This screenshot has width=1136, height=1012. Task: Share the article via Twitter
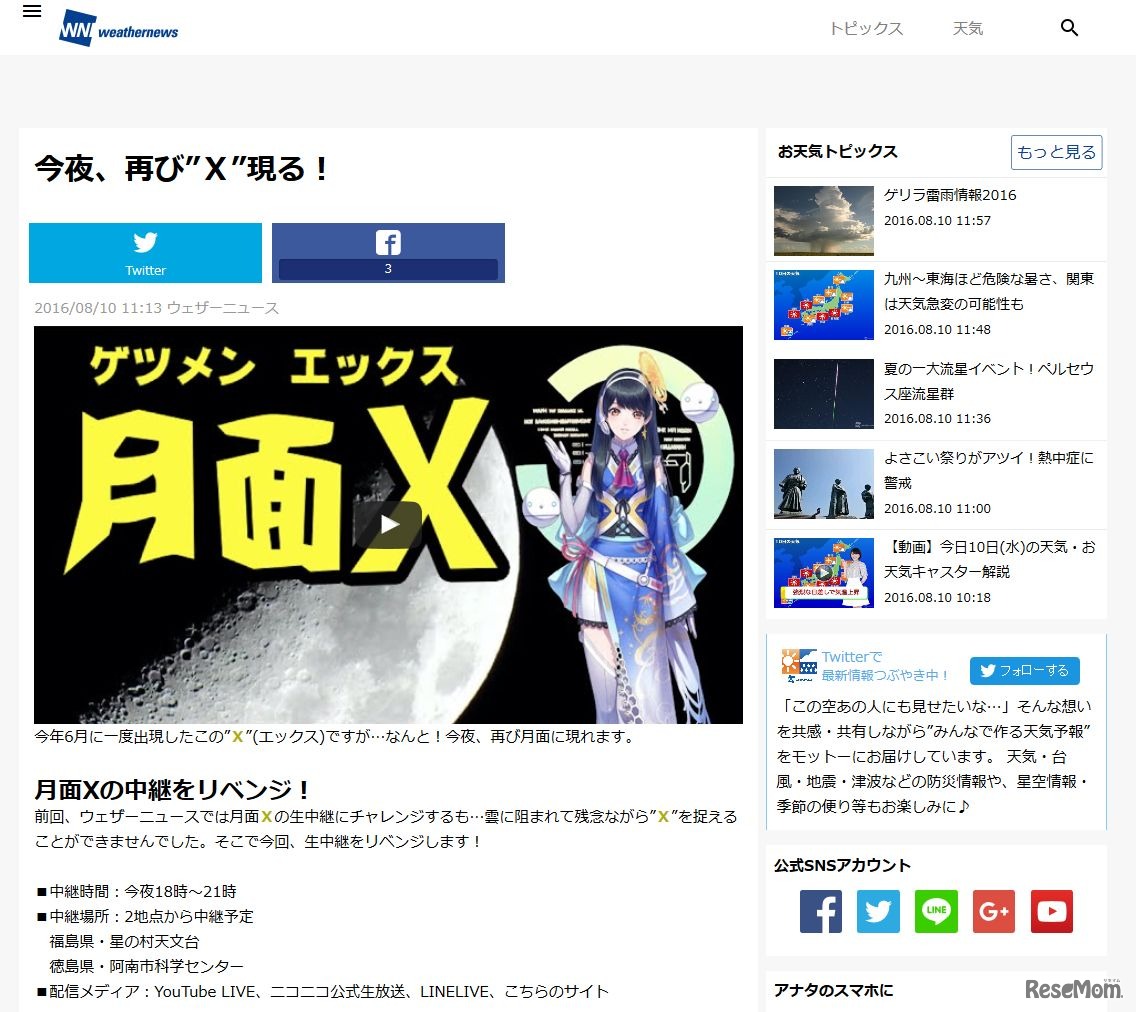tap(144, 252)
